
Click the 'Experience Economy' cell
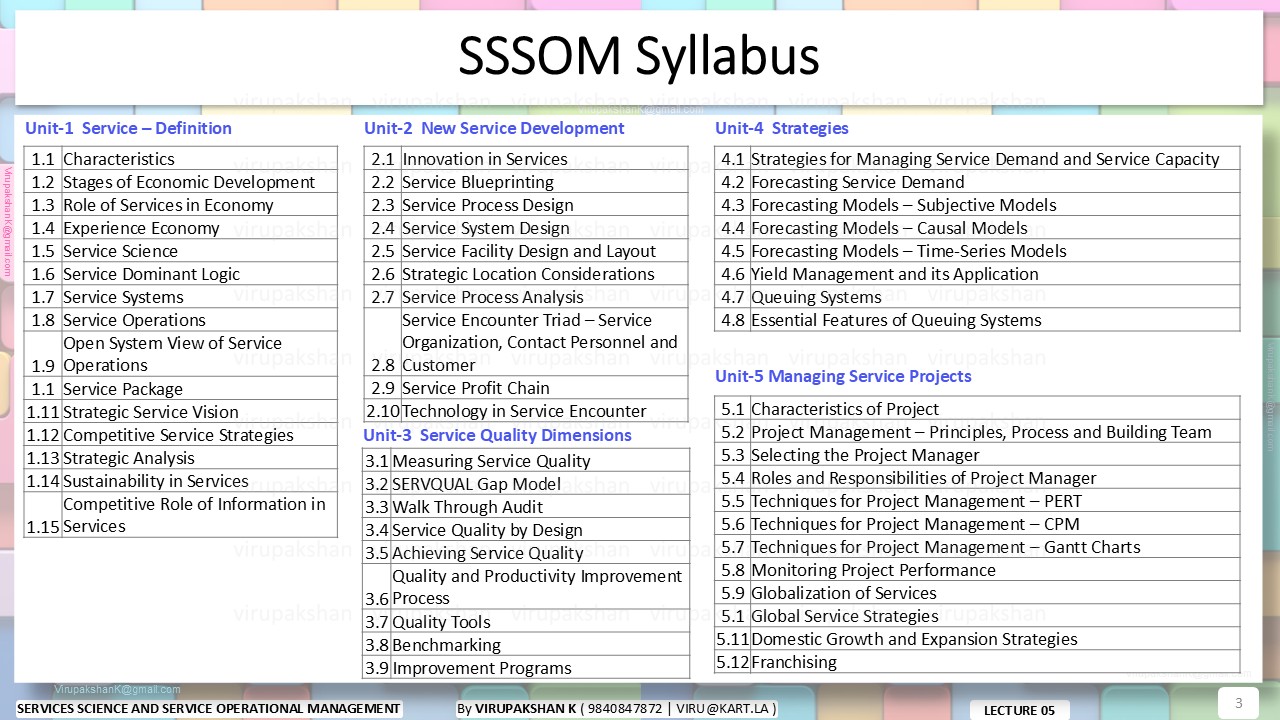click(x=199, y=227)
